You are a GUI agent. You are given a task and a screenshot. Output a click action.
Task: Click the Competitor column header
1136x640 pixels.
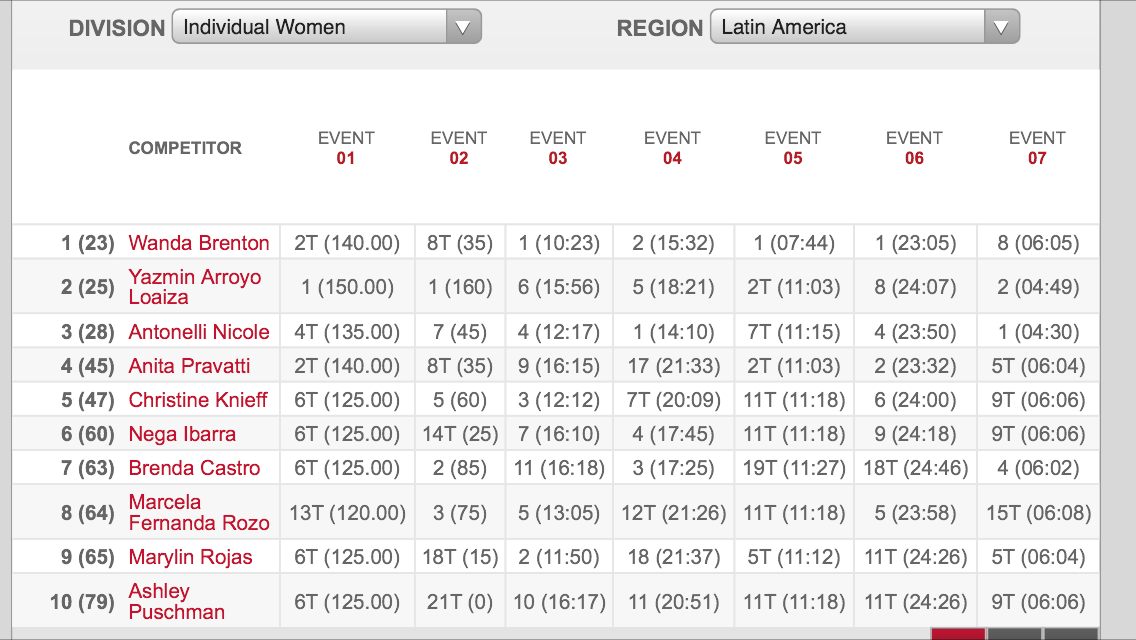coord(185,148)
